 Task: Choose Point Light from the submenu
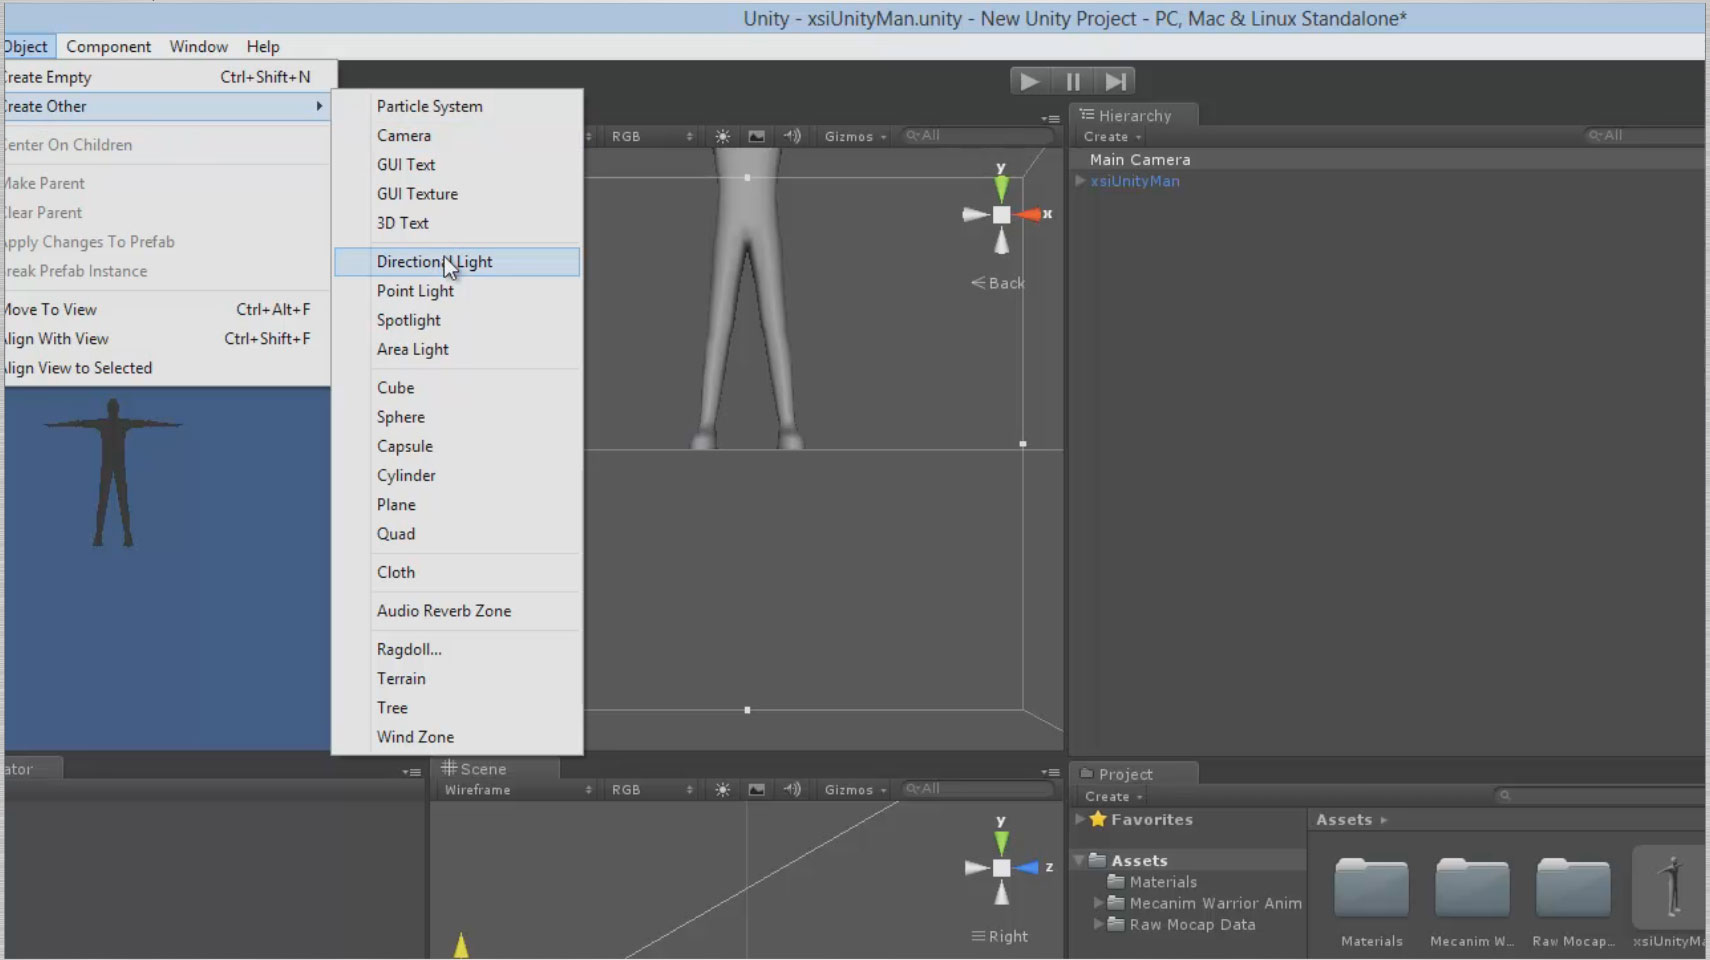coord(457,291)
